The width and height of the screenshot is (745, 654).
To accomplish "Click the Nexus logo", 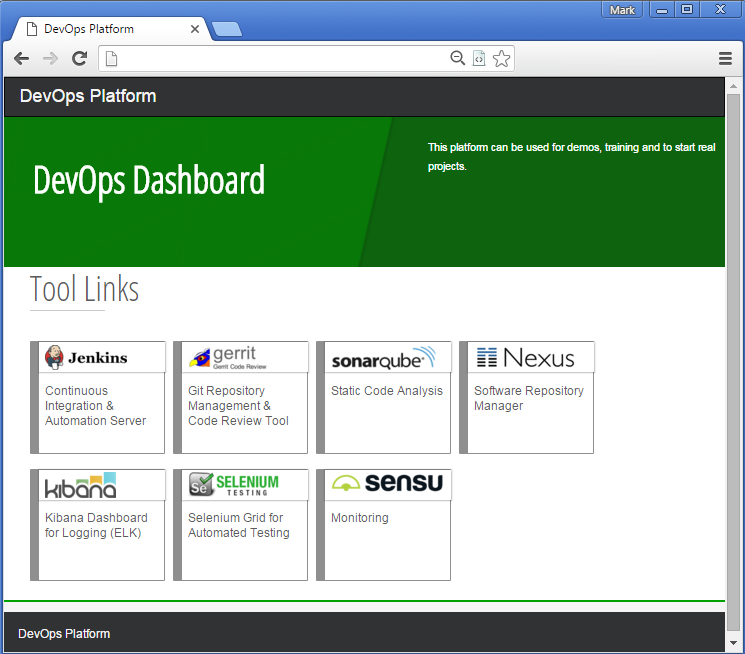I will [525, 358].
